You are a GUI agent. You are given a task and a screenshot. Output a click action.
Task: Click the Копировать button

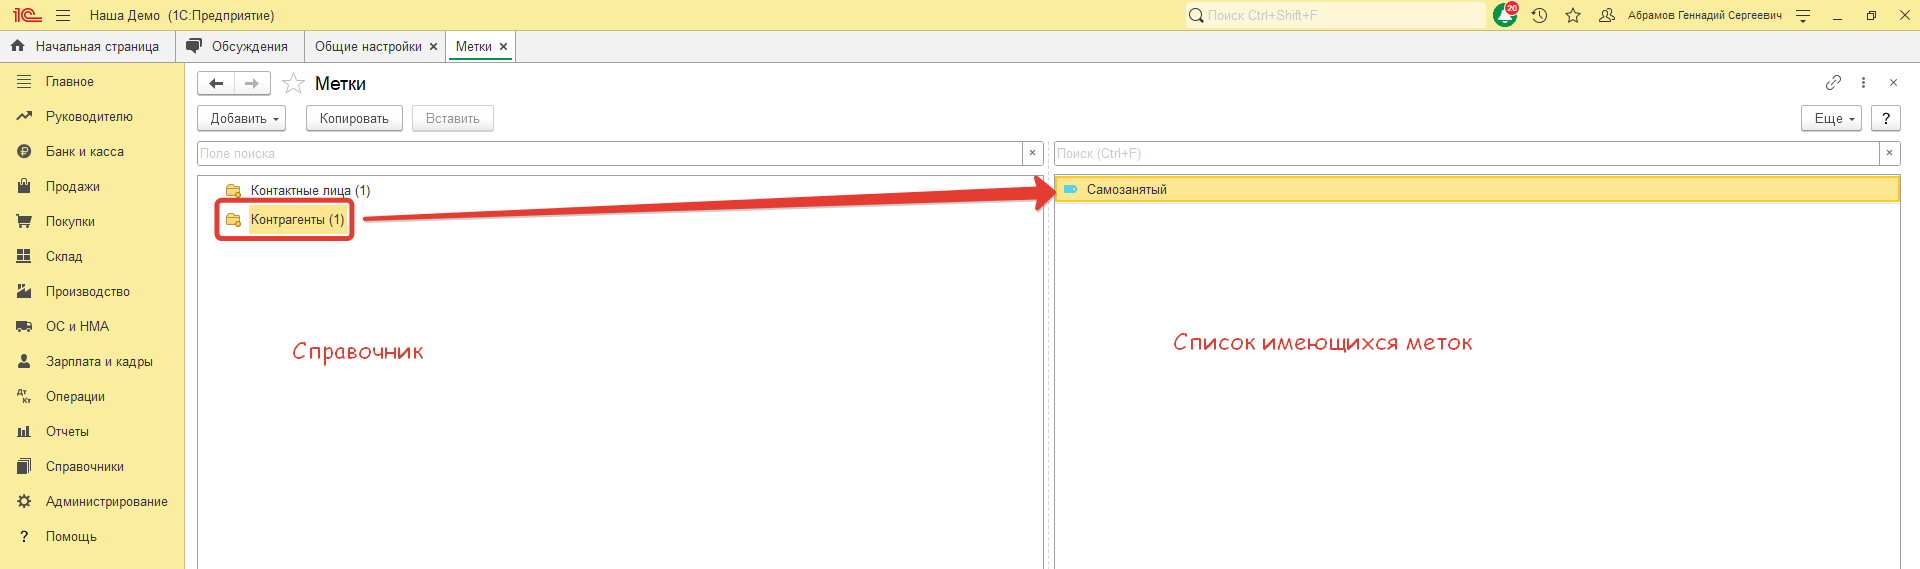pyautogui.click(x=354, y=118)
